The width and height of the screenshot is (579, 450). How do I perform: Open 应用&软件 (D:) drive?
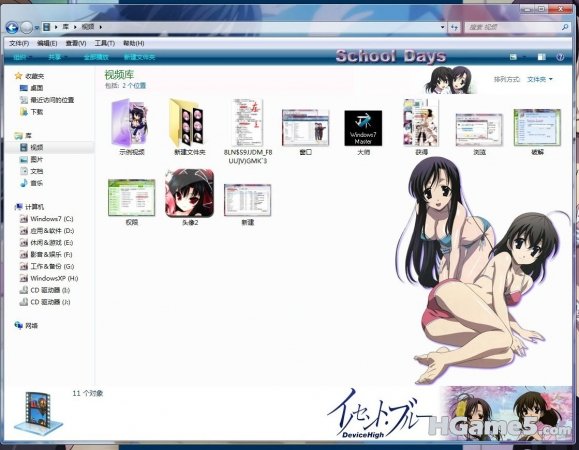(47, 230)
